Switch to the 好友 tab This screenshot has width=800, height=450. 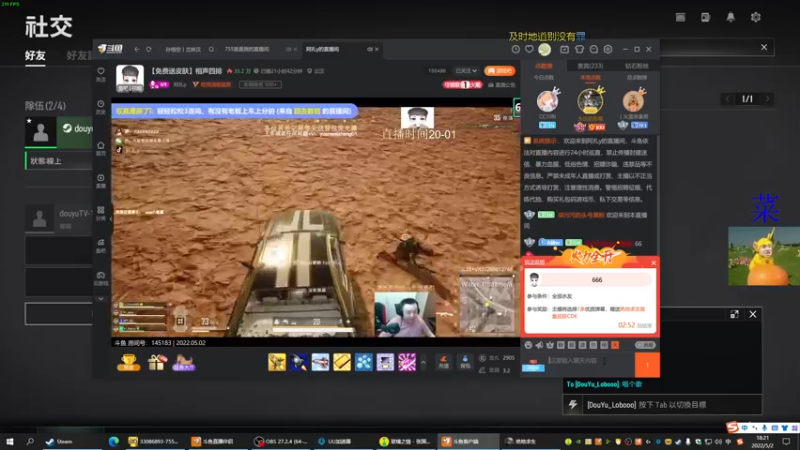coord(35,55)
